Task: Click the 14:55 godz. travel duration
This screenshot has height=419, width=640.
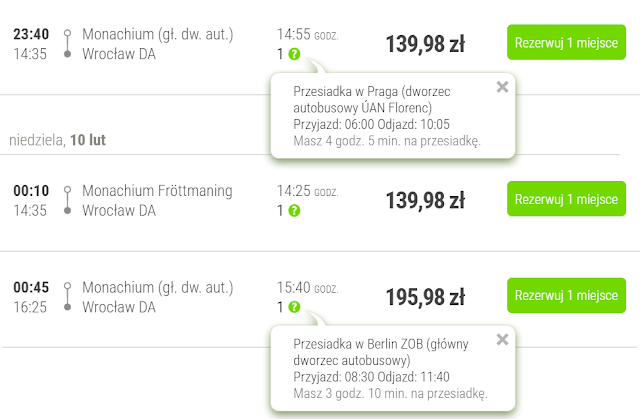Action: point(307,34)
